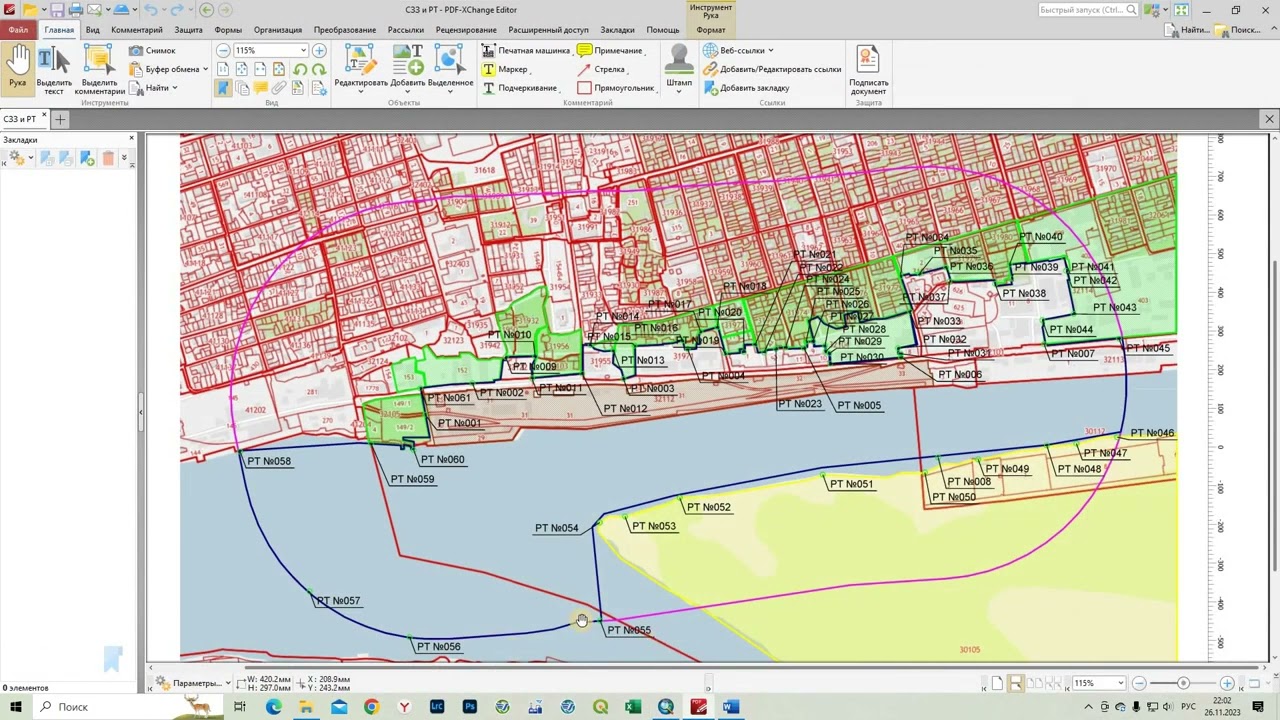
Task: Click Подписать документ
Action: click(868, 70)
